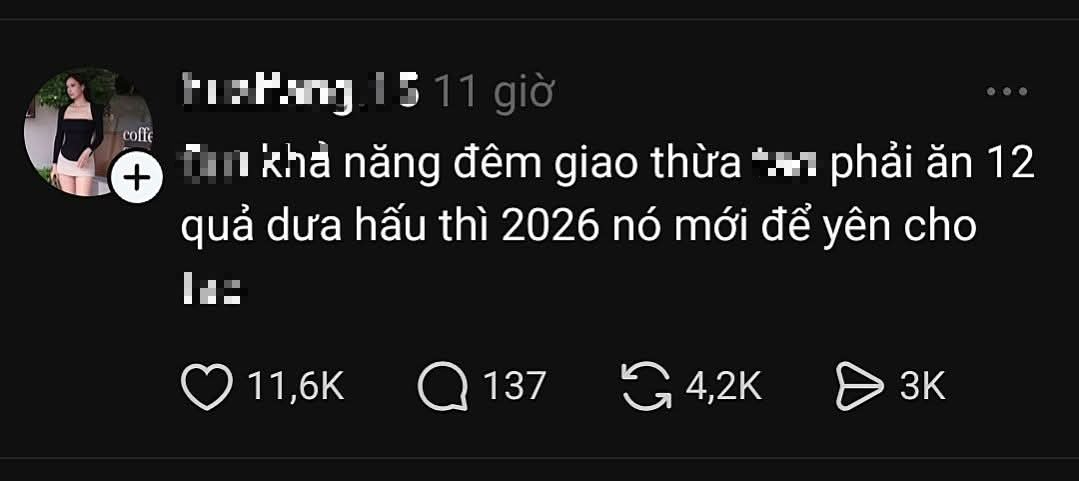Open replies via the comment bubble icon
The height and width of the screenshot is (481, 1079).
tap(443, 387)
